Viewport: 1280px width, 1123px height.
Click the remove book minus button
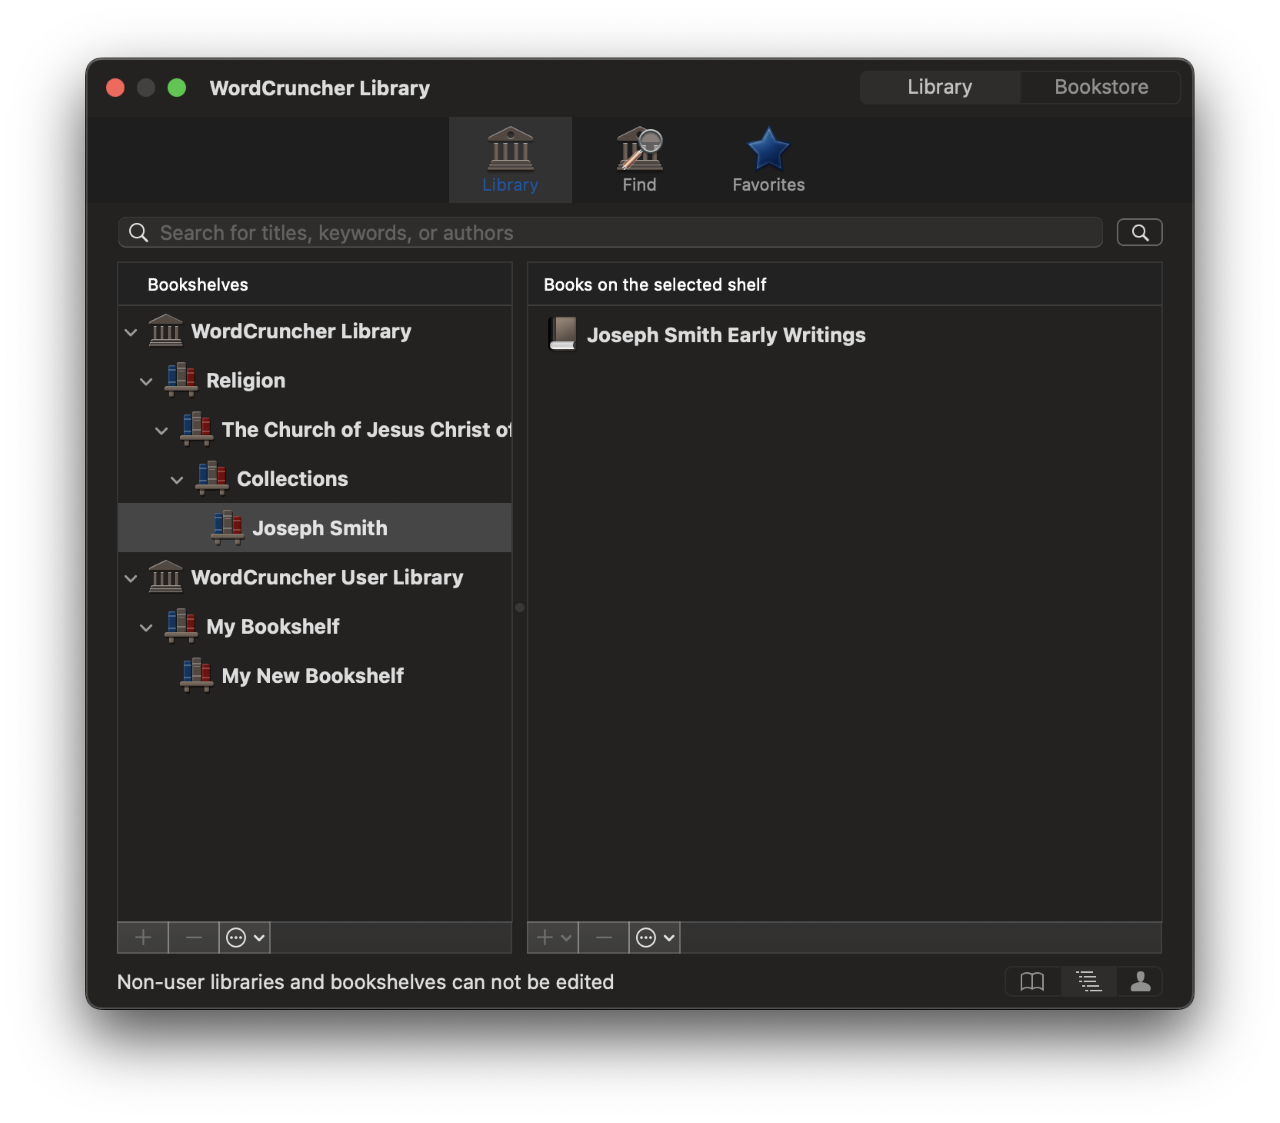point(604,937)
